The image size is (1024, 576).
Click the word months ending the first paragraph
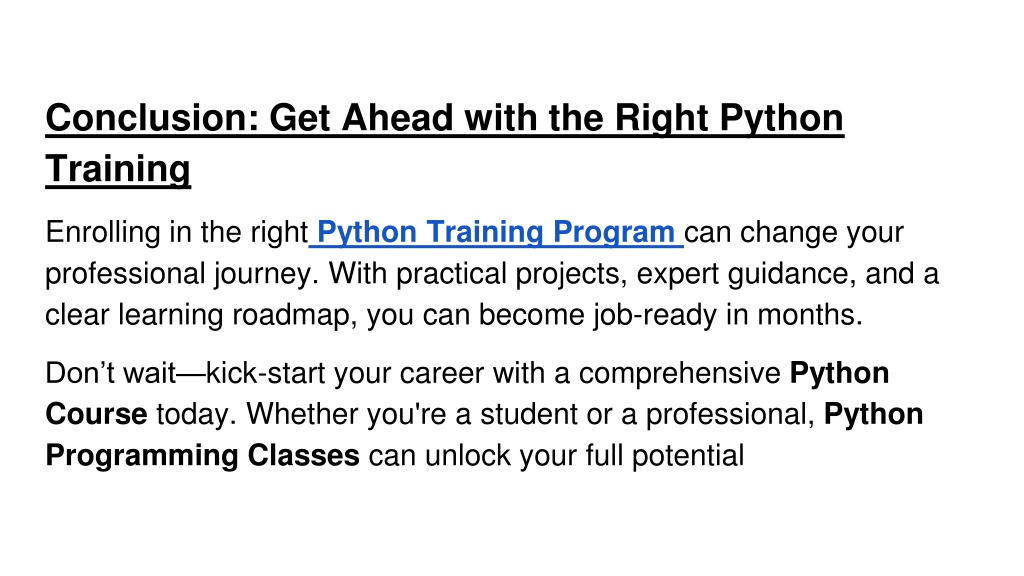click(x=806, y=315)
